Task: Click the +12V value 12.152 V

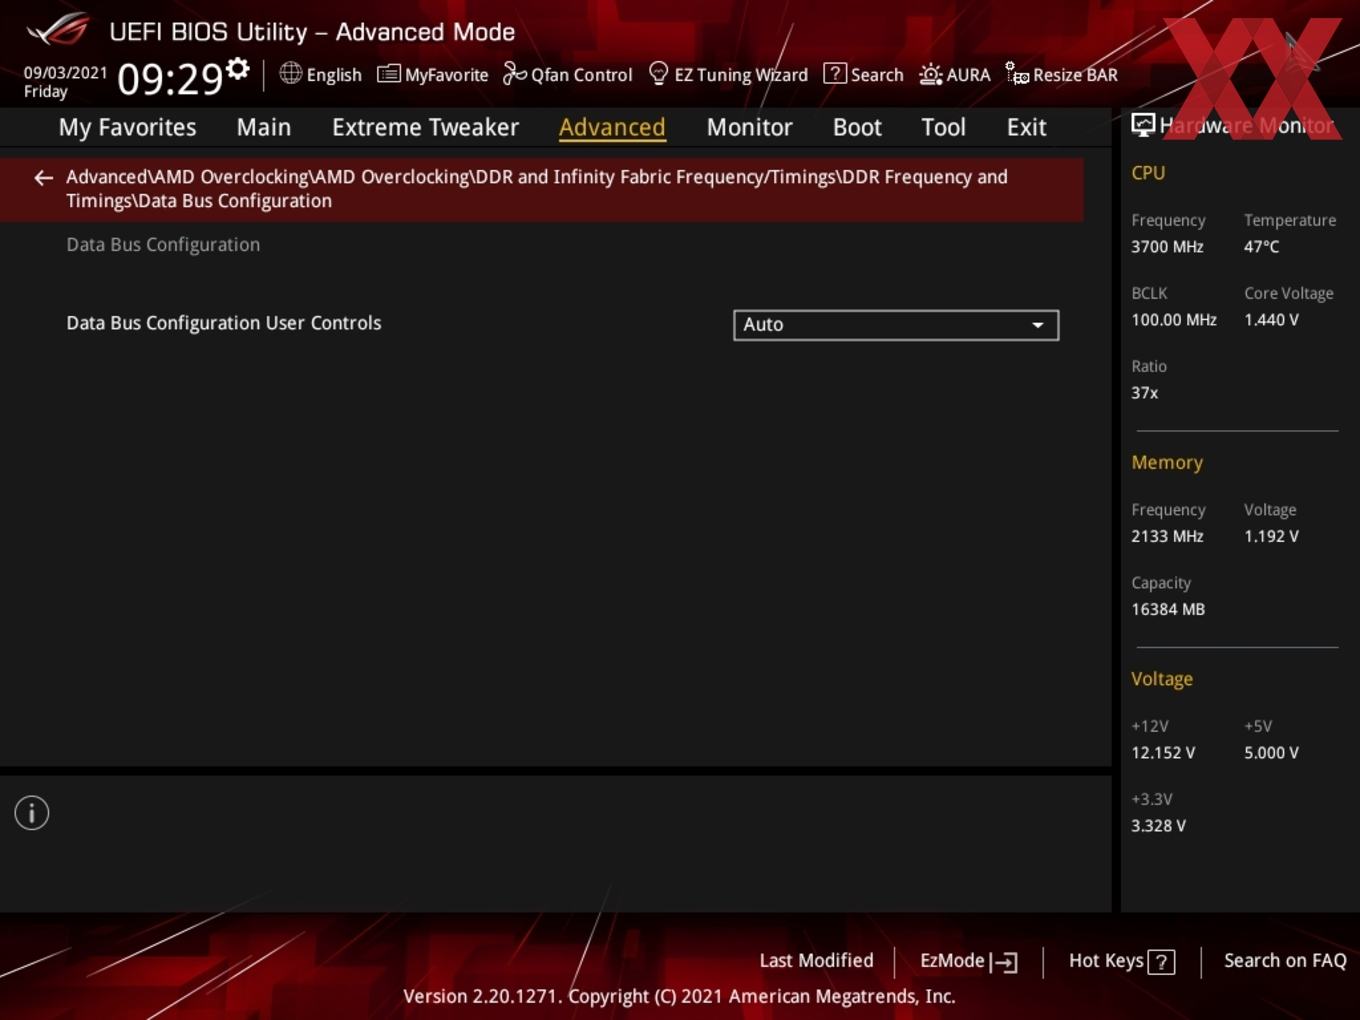Action: coord(1163,752)
